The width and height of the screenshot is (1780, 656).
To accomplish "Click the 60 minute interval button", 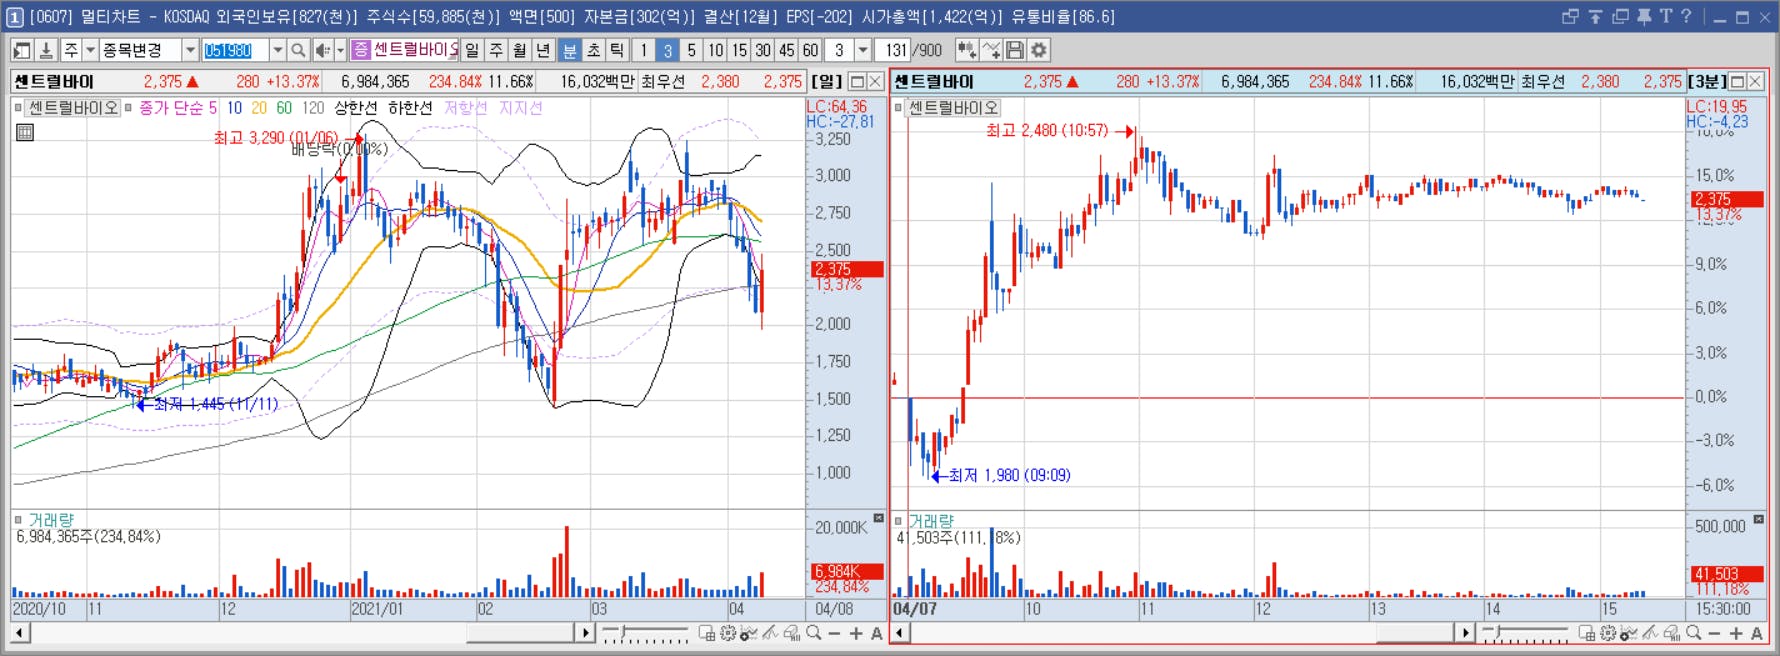I will tap(811, 50).
